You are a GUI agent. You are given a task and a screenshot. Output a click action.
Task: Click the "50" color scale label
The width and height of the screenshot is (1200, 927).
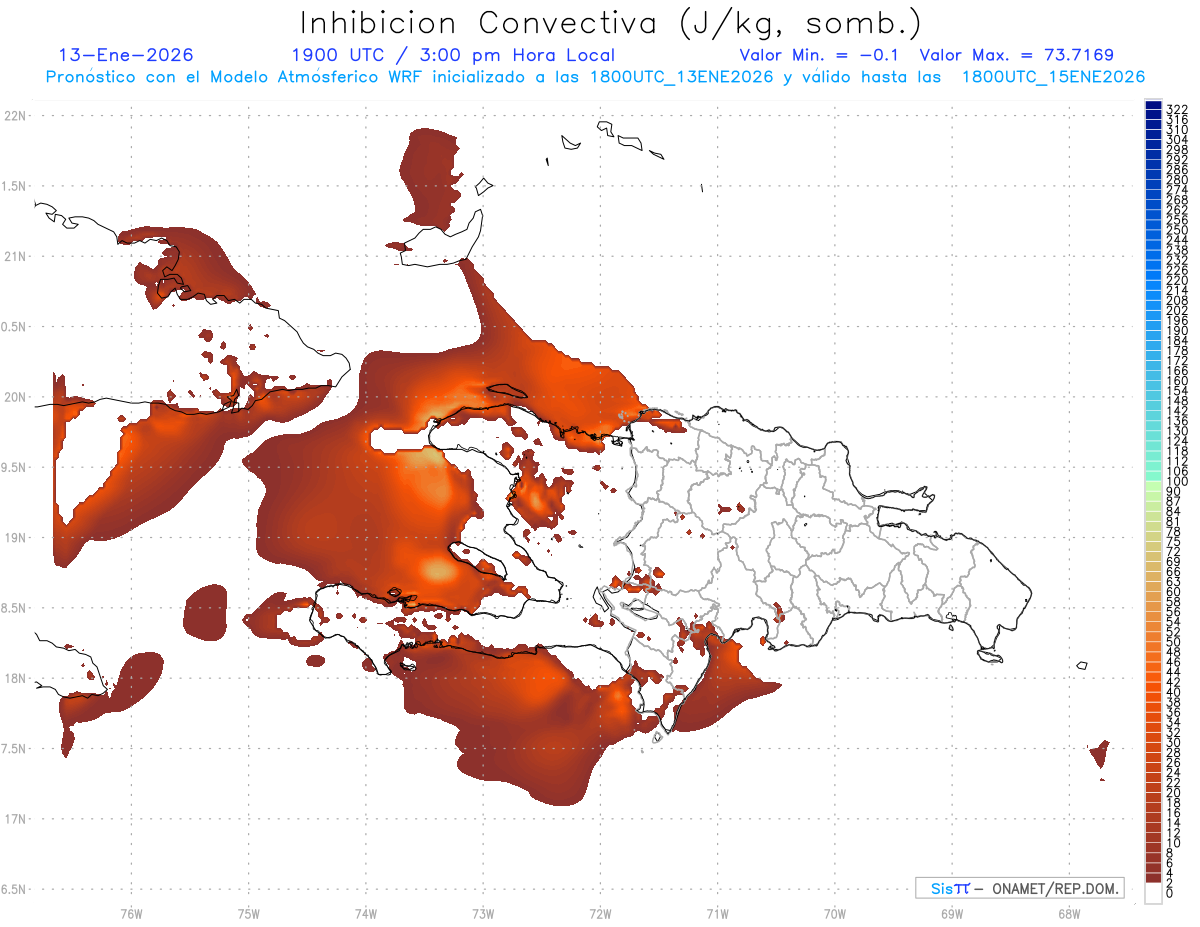[1174, 642]
